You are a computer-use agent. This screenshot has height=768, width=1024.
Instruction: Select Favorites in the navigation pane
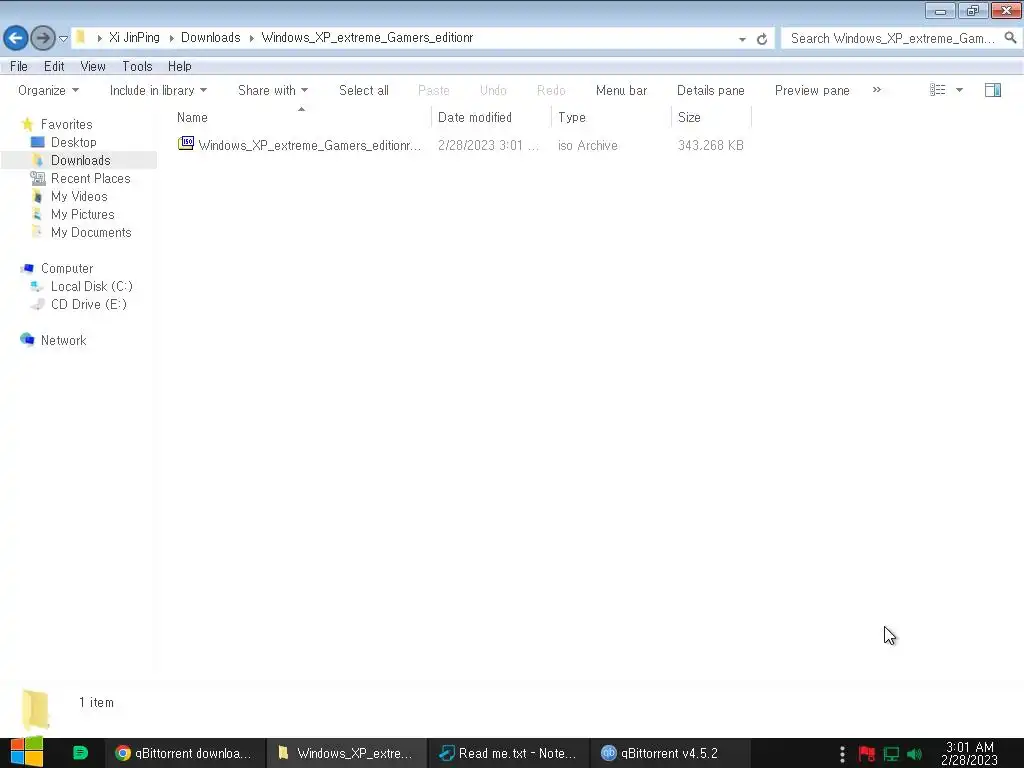click(67, 124)
